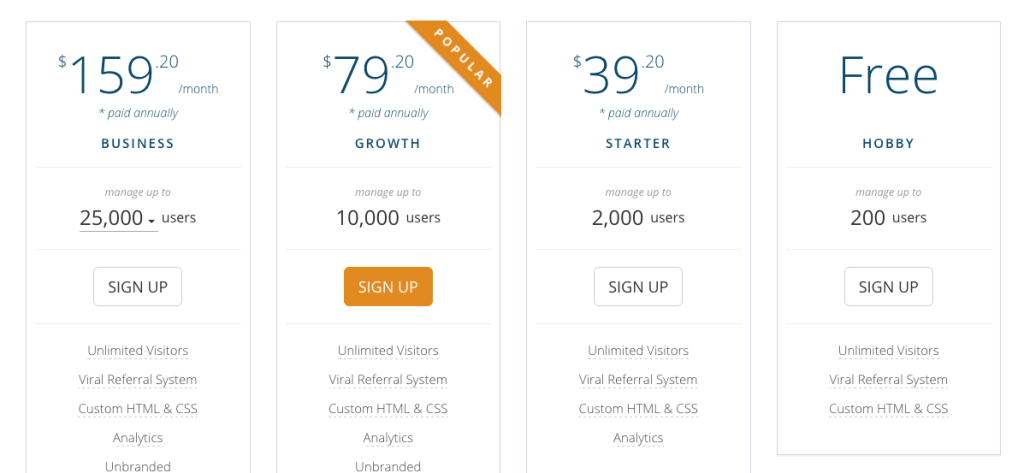Click Unlimited Visitors in Hobby plan

coord(888,351)
